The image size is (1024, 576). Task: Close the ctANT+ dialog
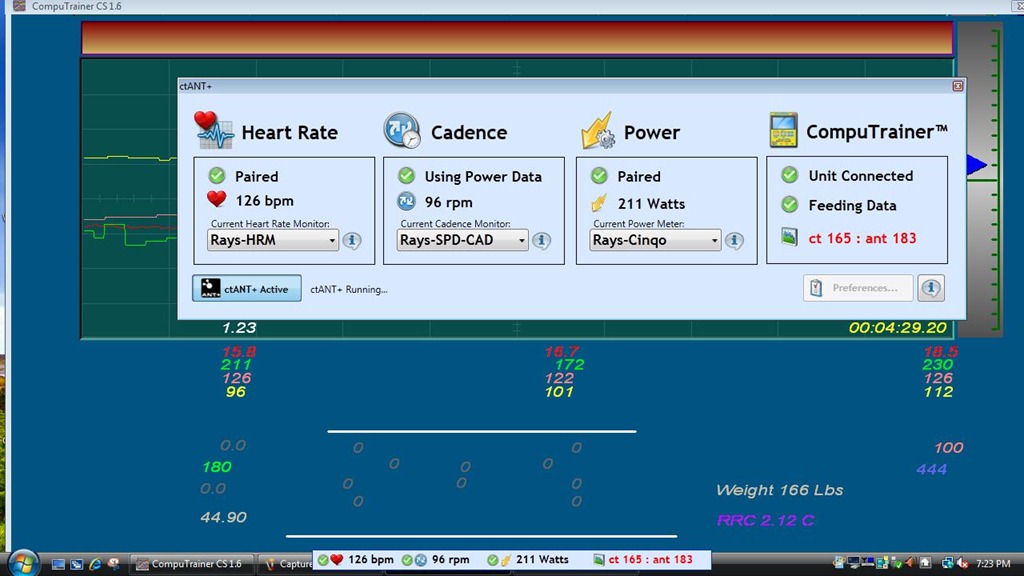pos(957,86)
